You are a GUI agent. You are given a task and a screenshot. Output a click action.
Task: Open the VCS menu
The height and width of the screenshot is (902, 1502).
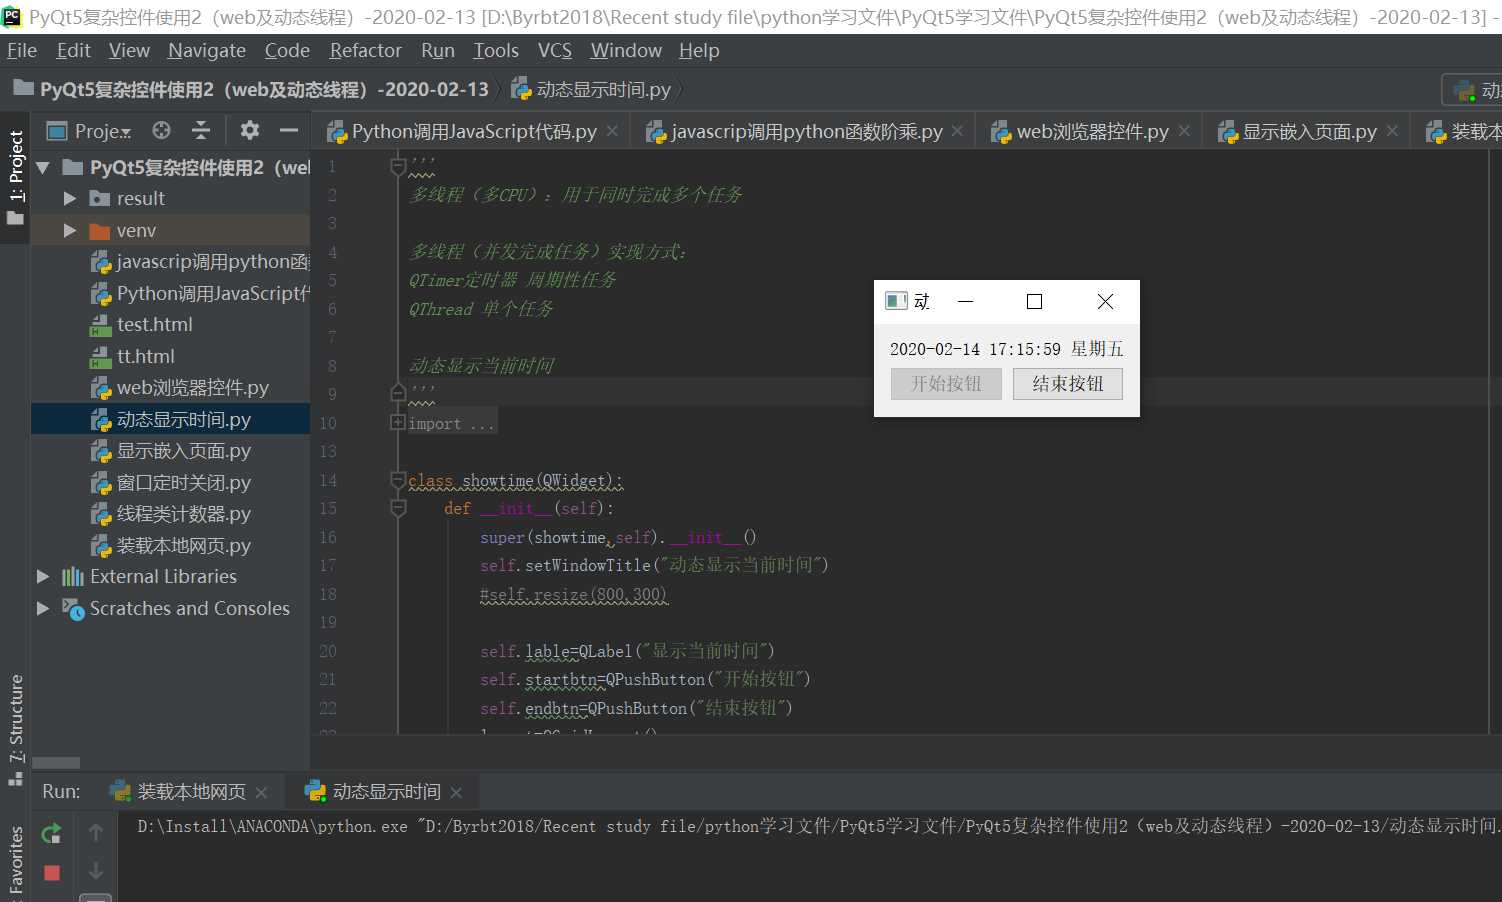tap(555, 50)
